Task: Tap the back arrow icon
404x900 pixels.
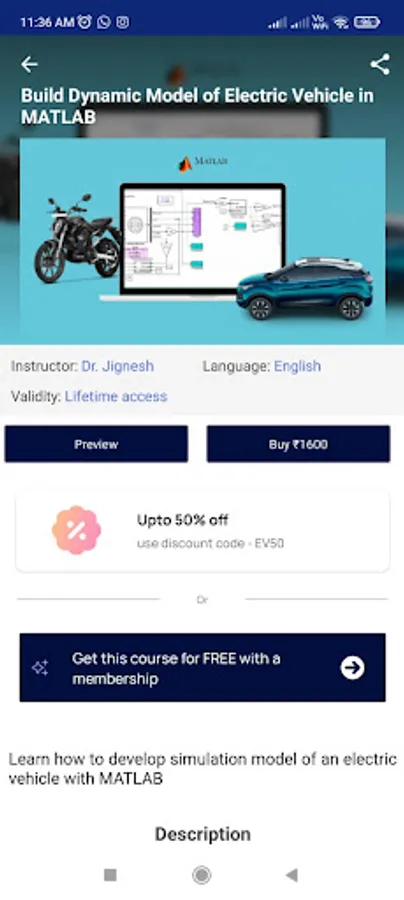Action: 29,64
